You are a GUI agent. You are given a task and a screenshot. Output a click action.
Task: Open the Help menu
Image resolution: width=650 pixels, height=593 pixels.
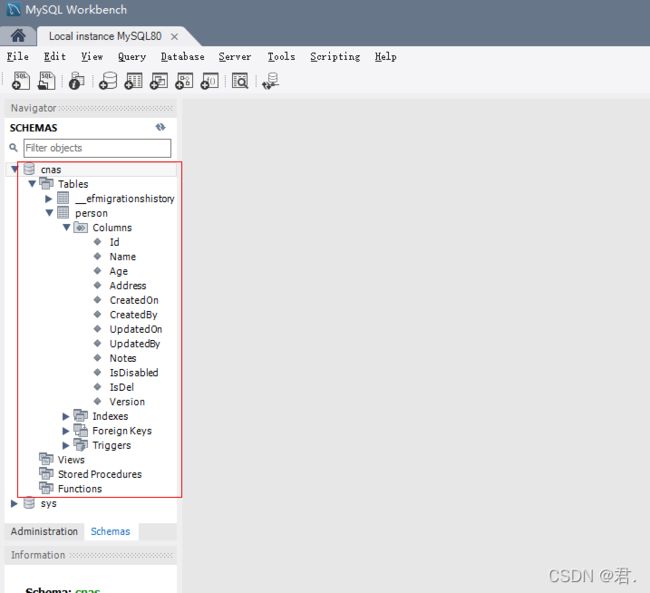(386, 56)
